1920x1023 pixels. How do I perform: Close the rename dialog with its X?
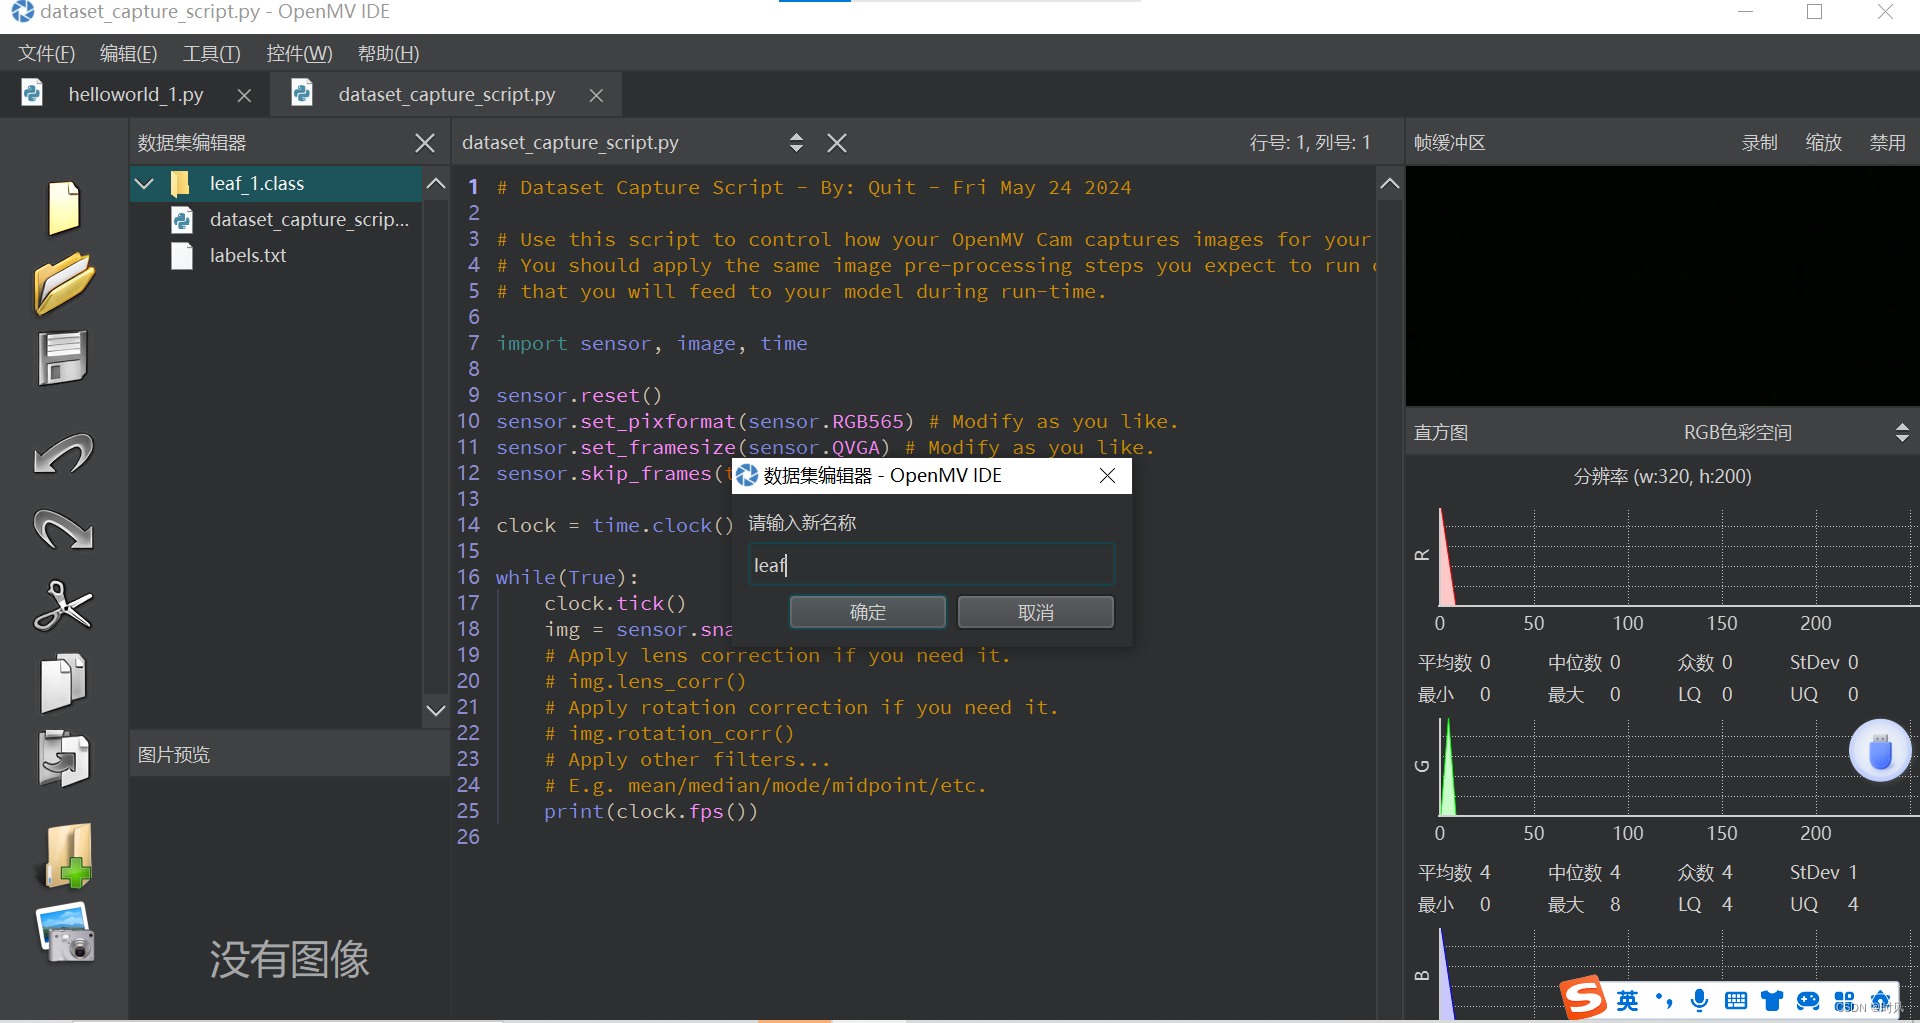(1107, 476)
